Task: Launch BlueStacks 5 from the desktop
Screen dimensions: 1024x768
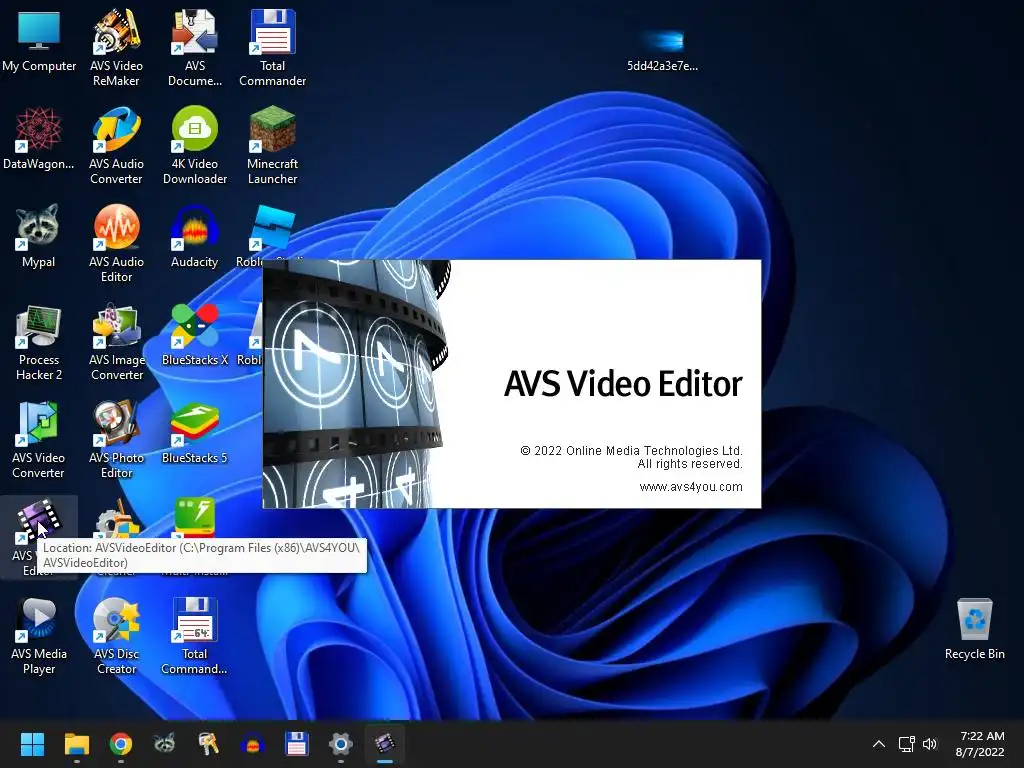Action: 195,432
